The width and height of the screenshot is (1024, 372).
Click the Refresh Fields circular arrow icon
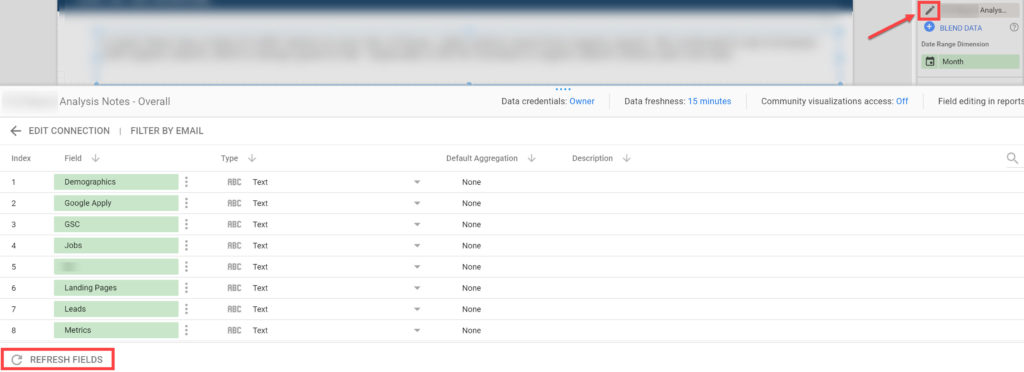17,360
